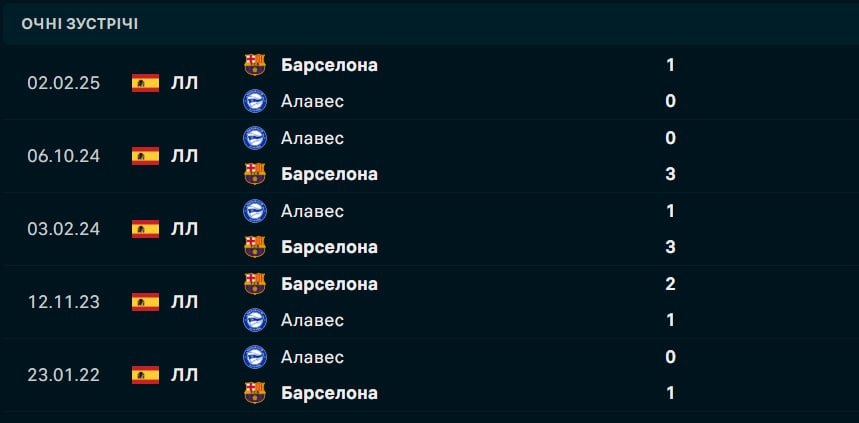The image size is (859, 423).
Task: Click Spain flag next to 02.02.25
Action: pyautogui.click(x=145, y=83)
